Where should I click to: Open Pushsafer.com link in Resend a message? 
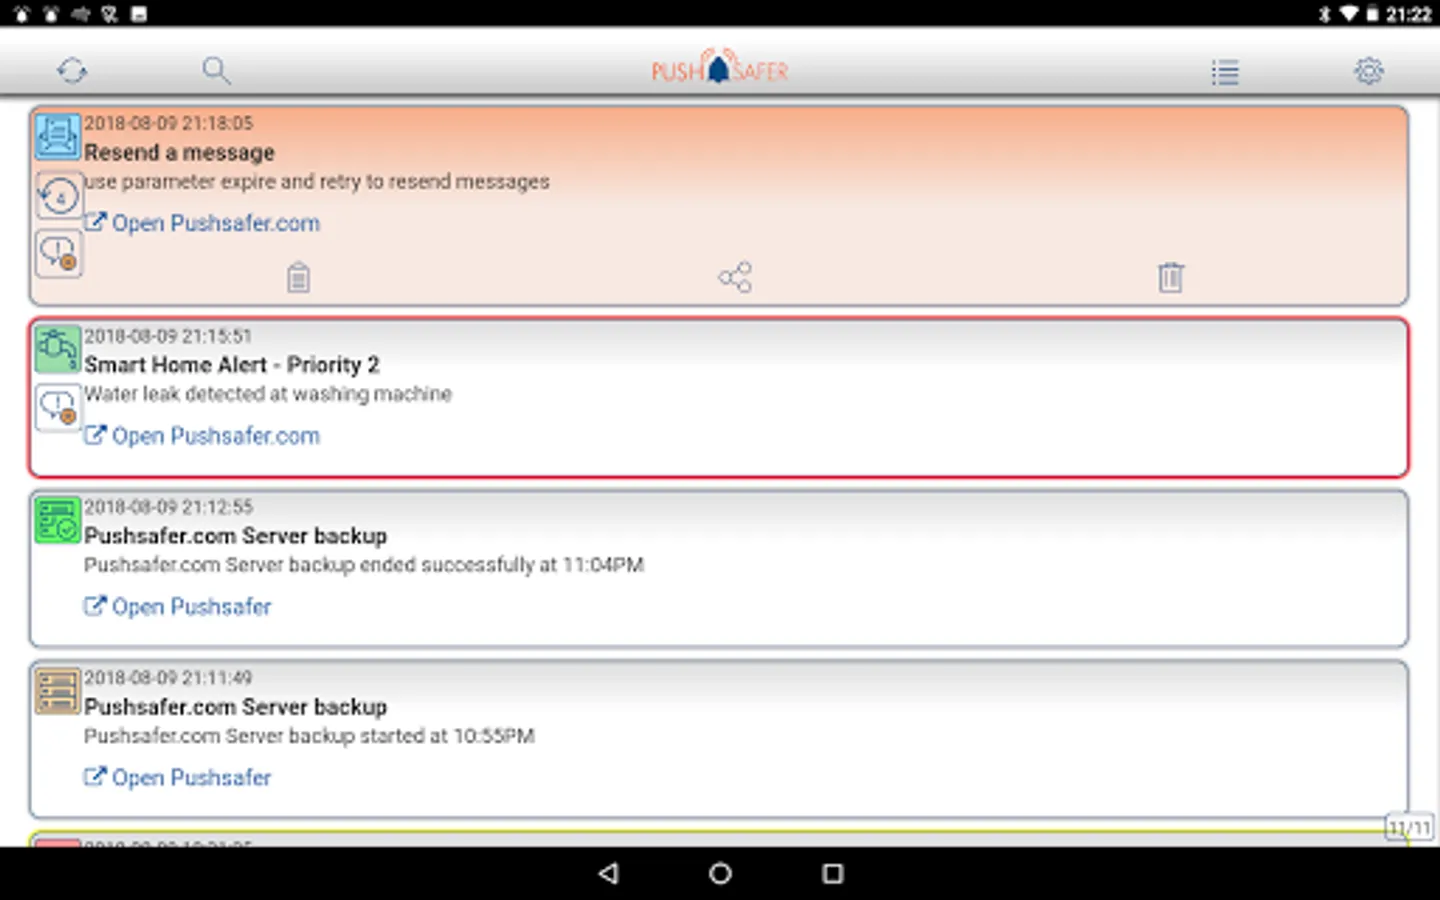click(202, 223)
